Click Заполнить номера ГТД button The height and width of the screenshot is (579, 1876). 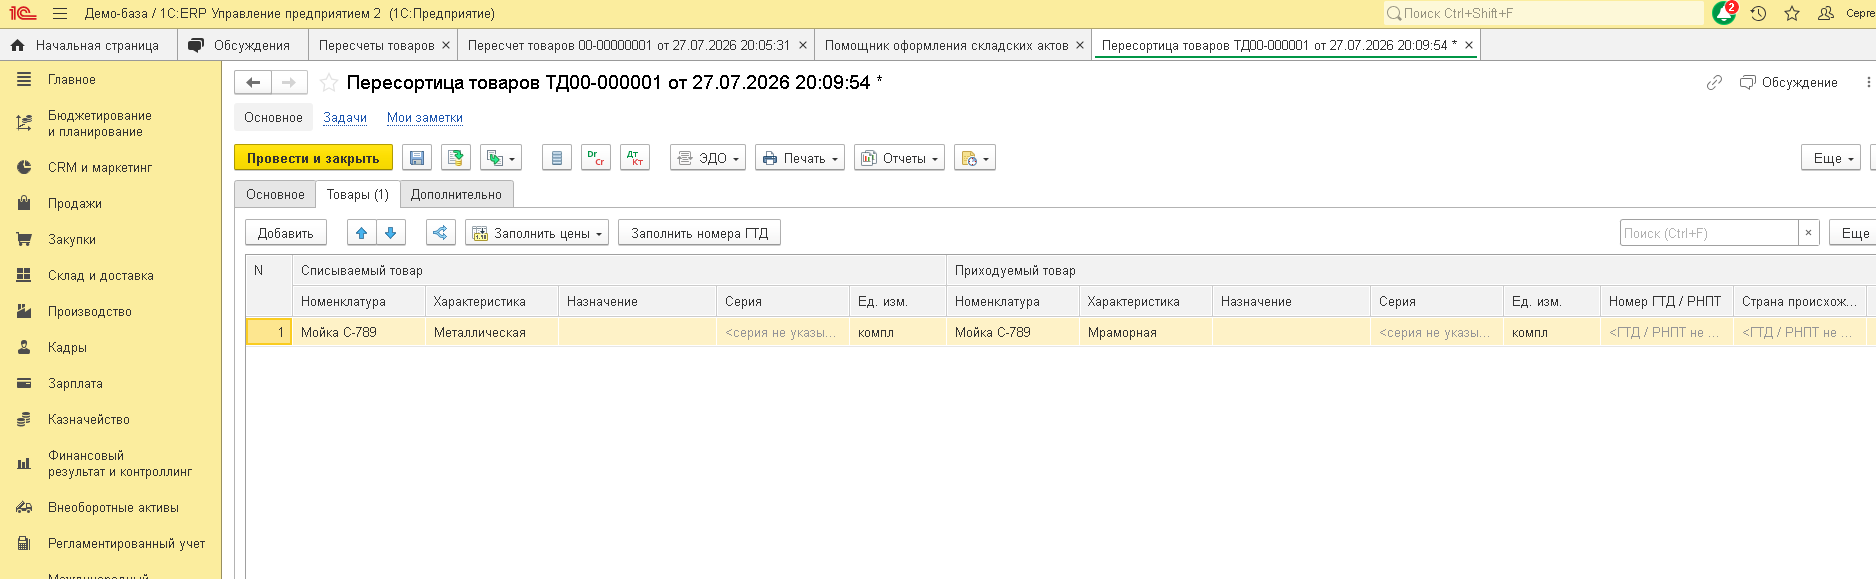click(700, 233)
